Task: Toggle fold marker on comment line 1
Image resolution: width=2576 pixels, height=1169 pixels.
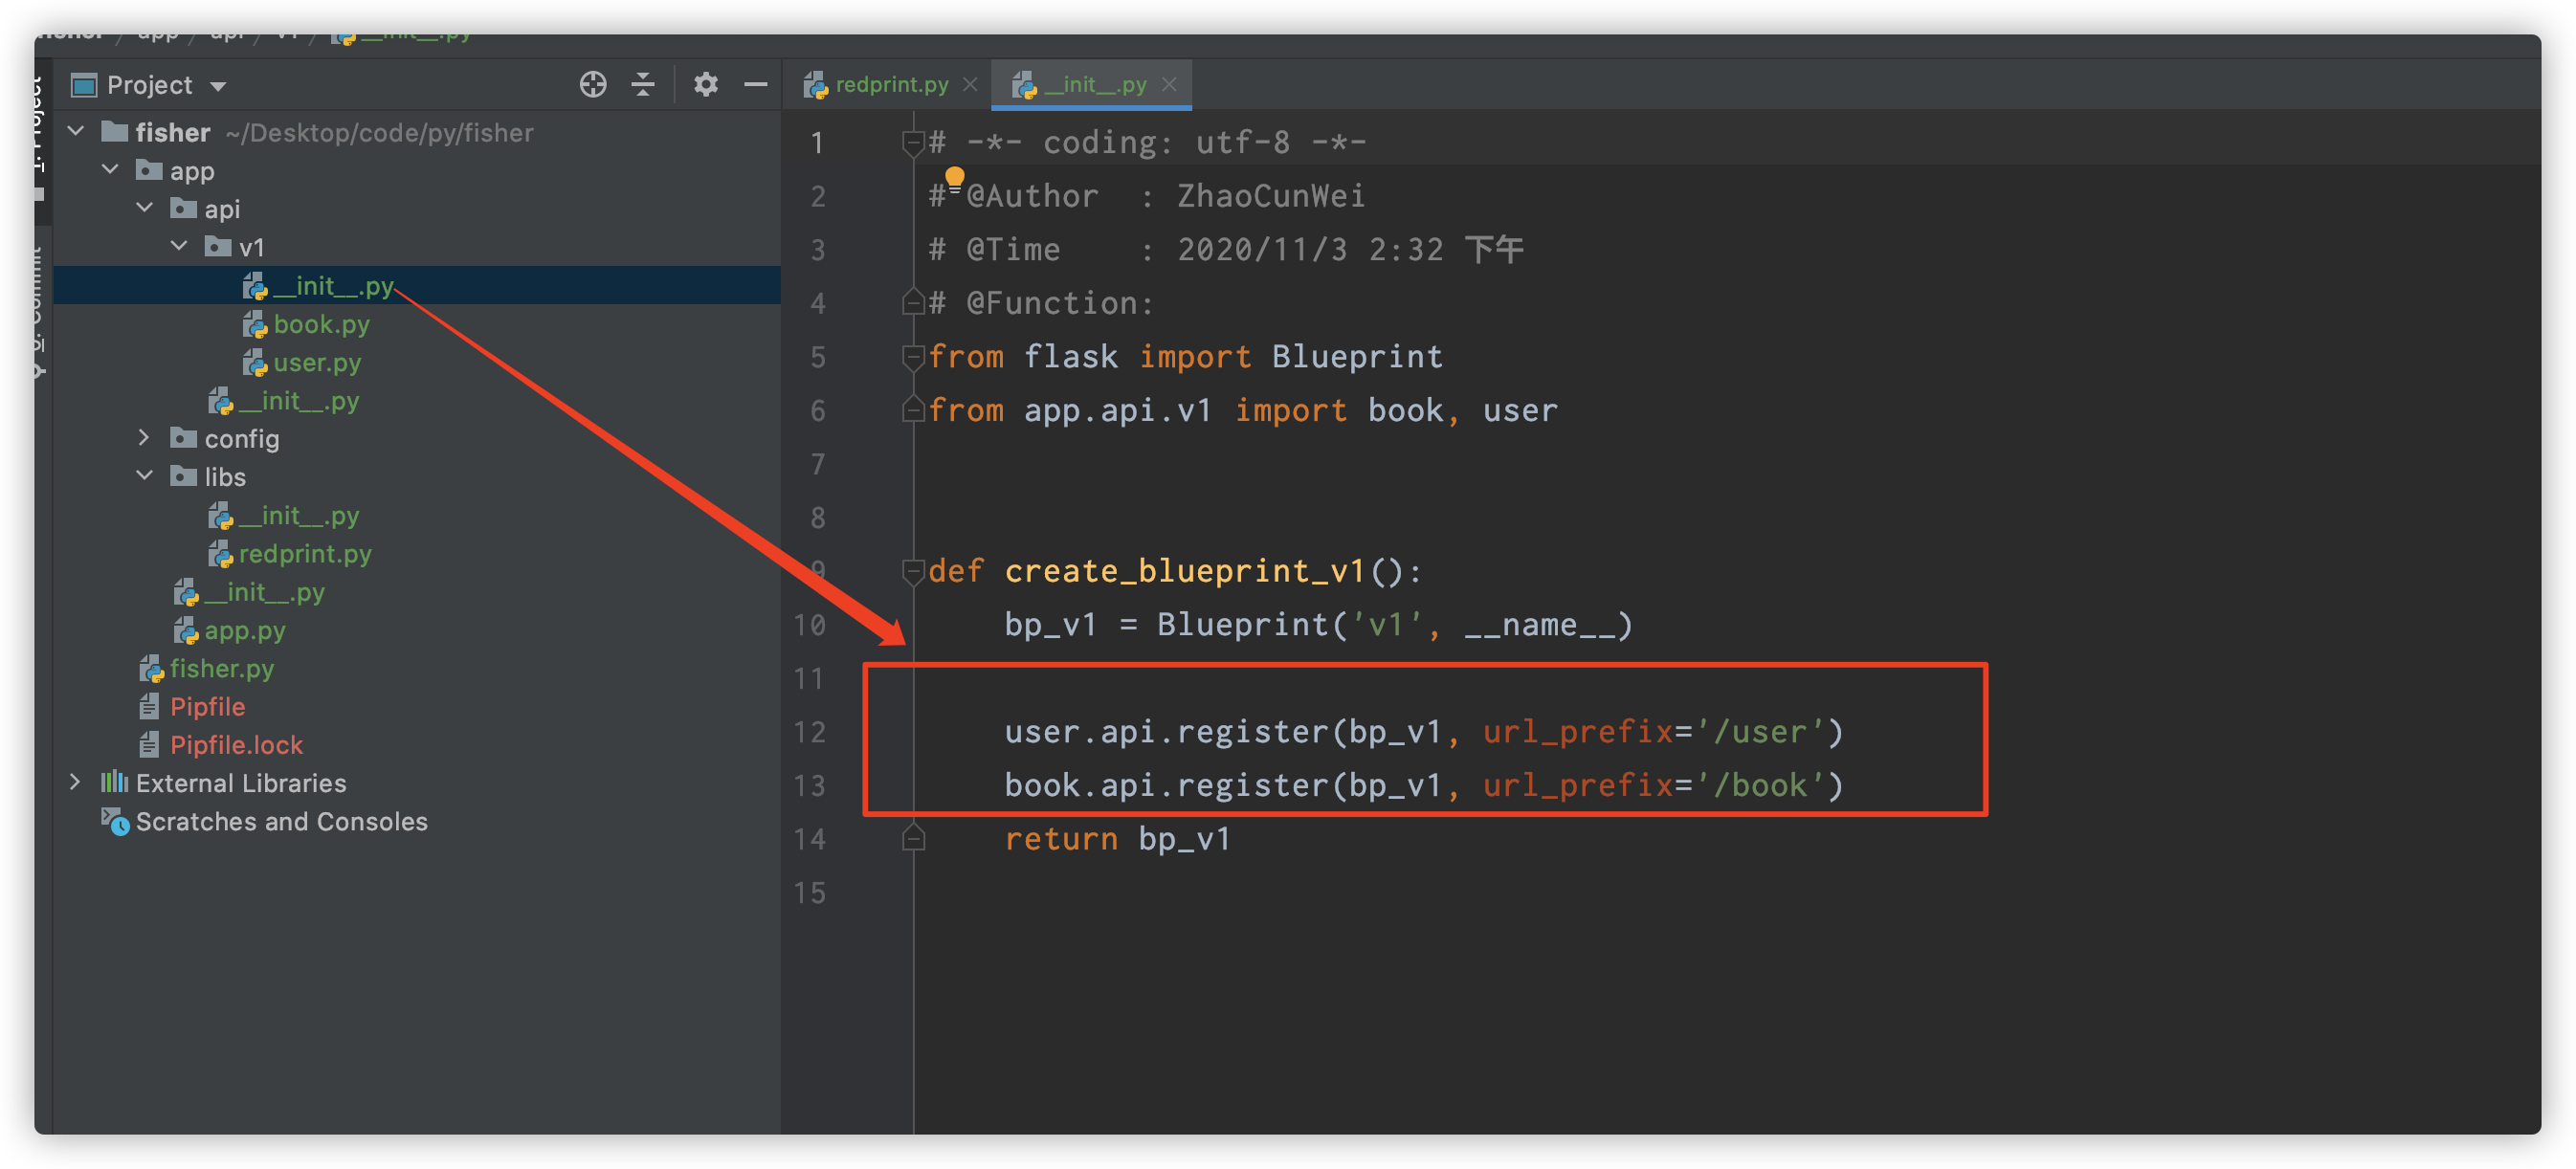Action: [912, 143]
